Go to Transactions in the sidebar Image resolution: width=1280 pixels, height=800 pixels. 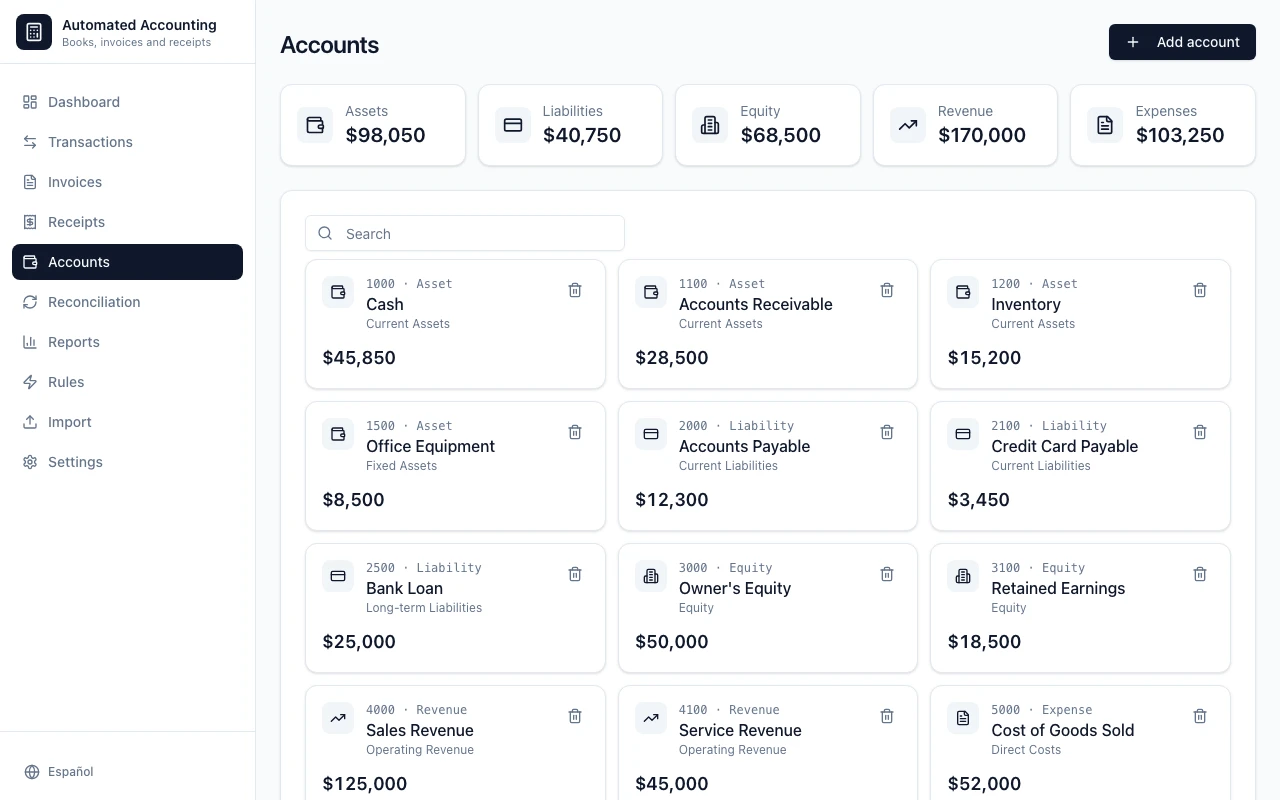tap(127, 142)
